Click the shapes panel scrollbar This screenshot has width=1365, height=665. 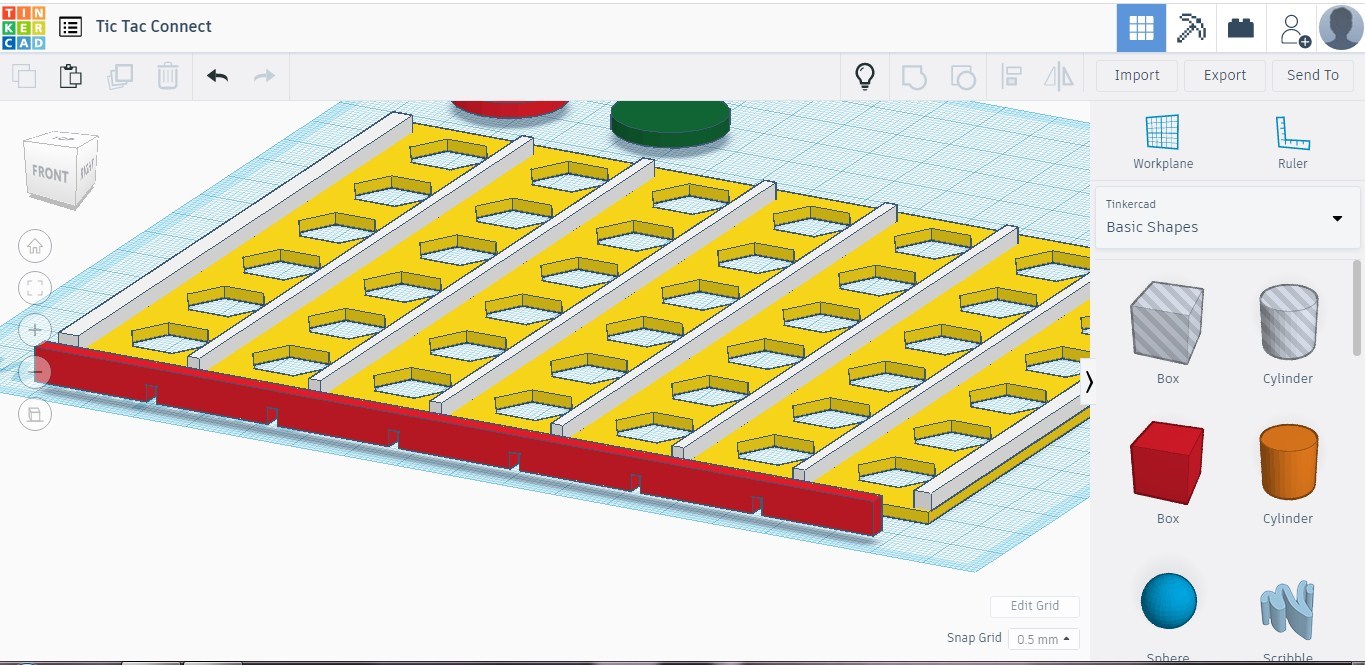1357,307
